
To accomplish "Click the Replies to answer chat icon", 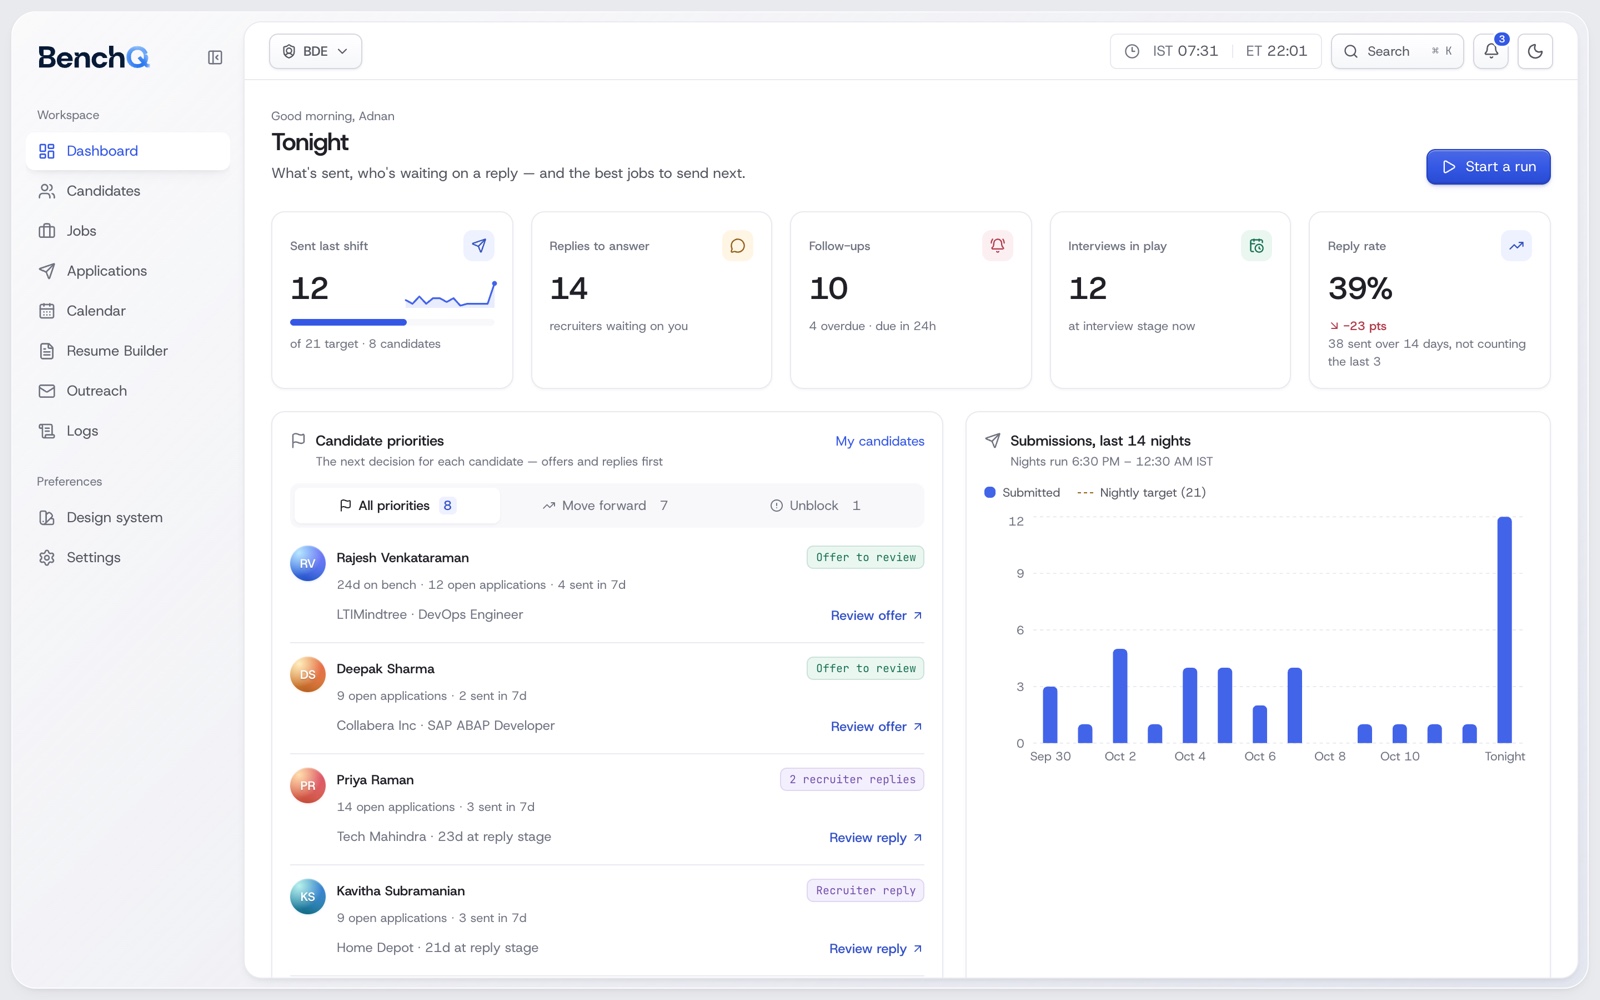I will (x=737, y=246).
